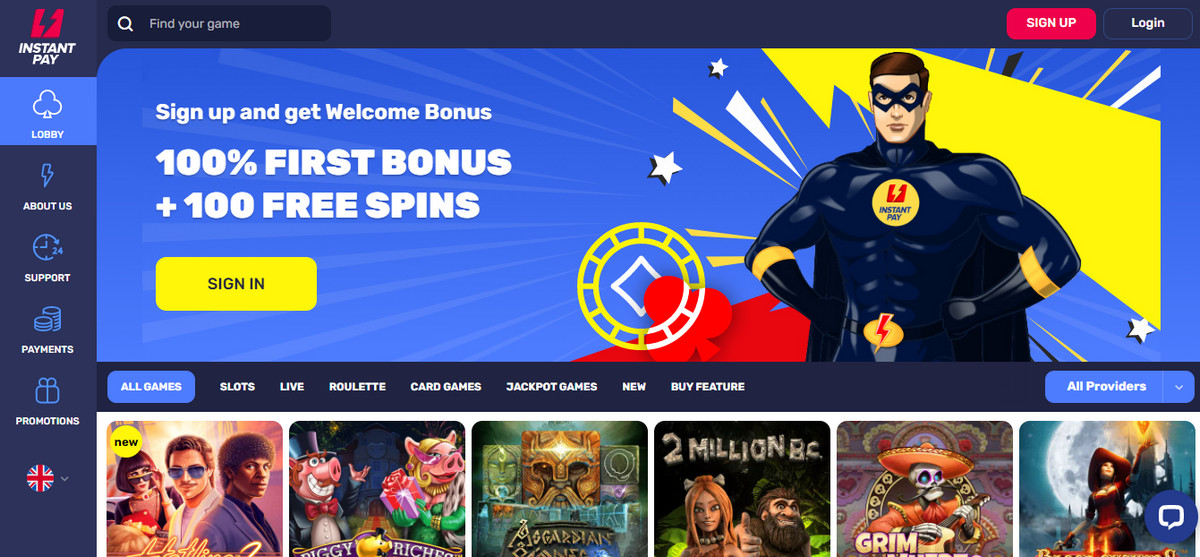Switch to the SLOTS tab
Screen dimensions: 1200x557
[237, 387]
